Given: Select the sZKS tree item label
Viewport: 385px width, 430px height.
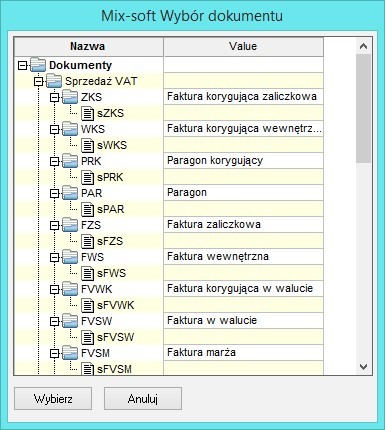Looking at the screenshot, I should click(x=110, y=113).
